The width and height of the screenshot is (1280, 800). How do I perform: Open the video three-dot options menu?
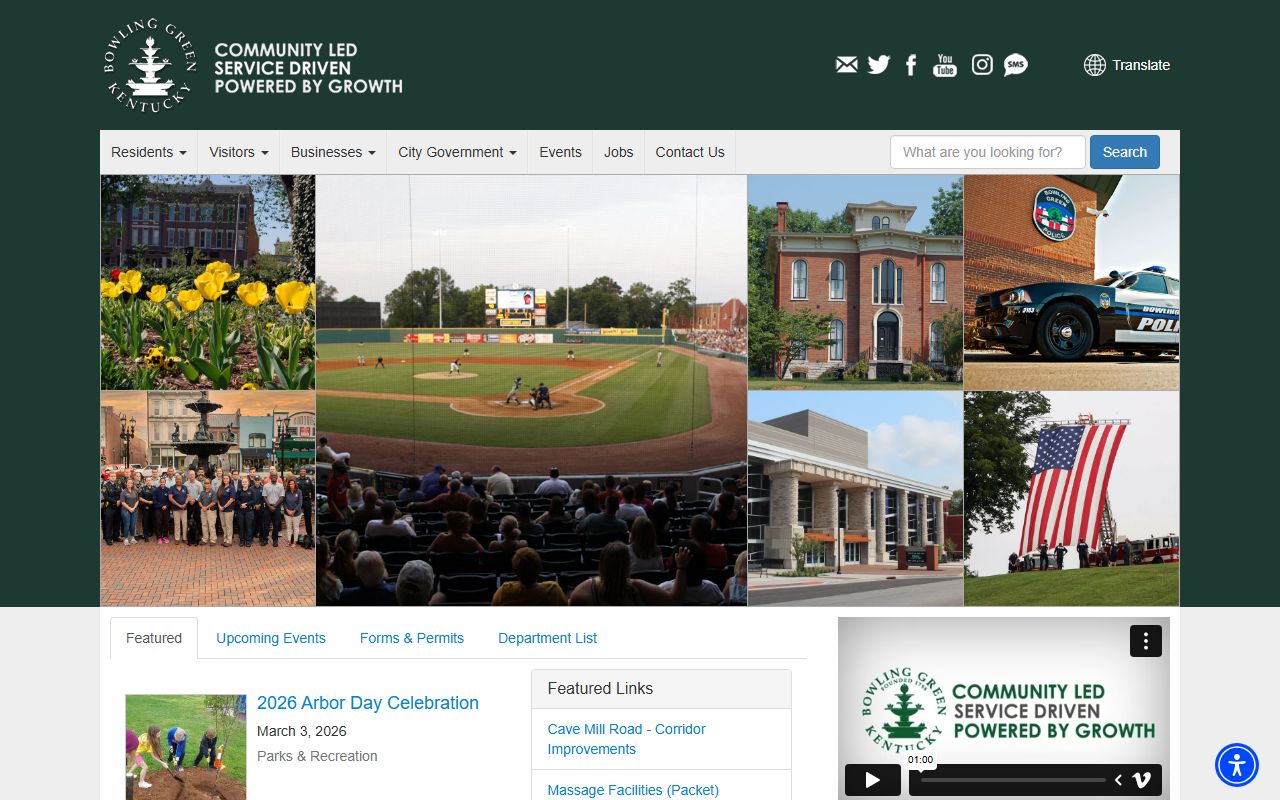pyautogui.click(x=1146, y=641)
